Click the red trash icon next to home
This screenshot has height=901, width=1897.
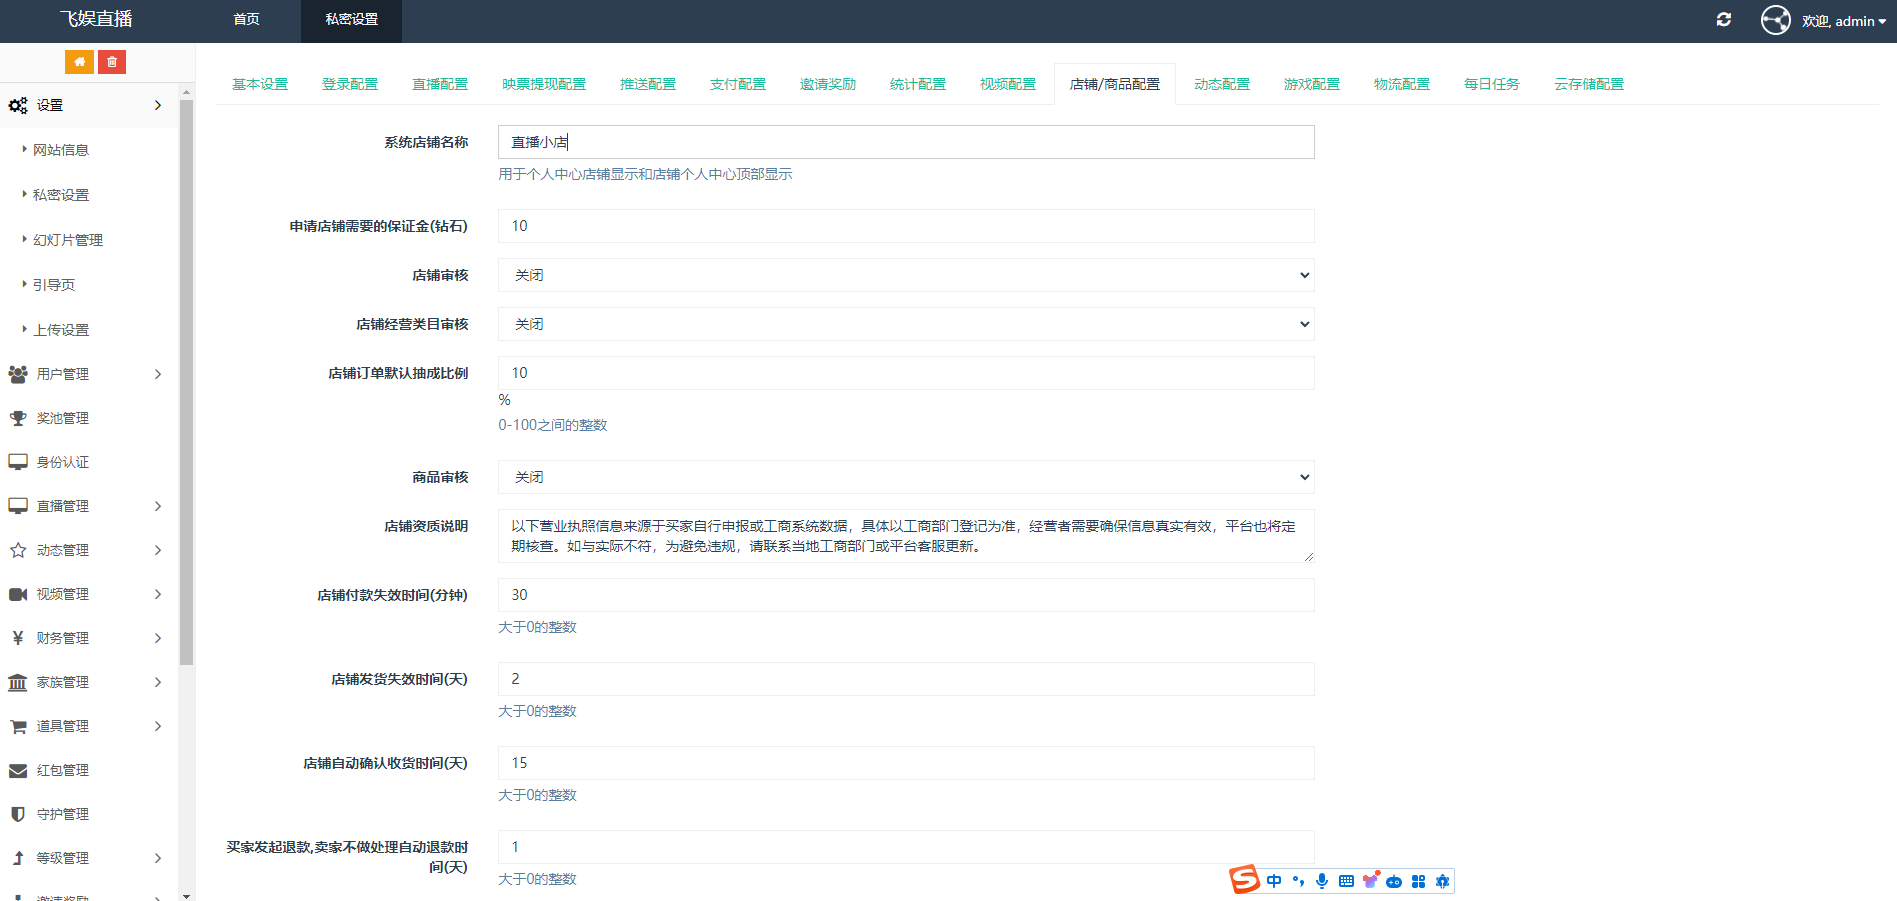[112, 61]
